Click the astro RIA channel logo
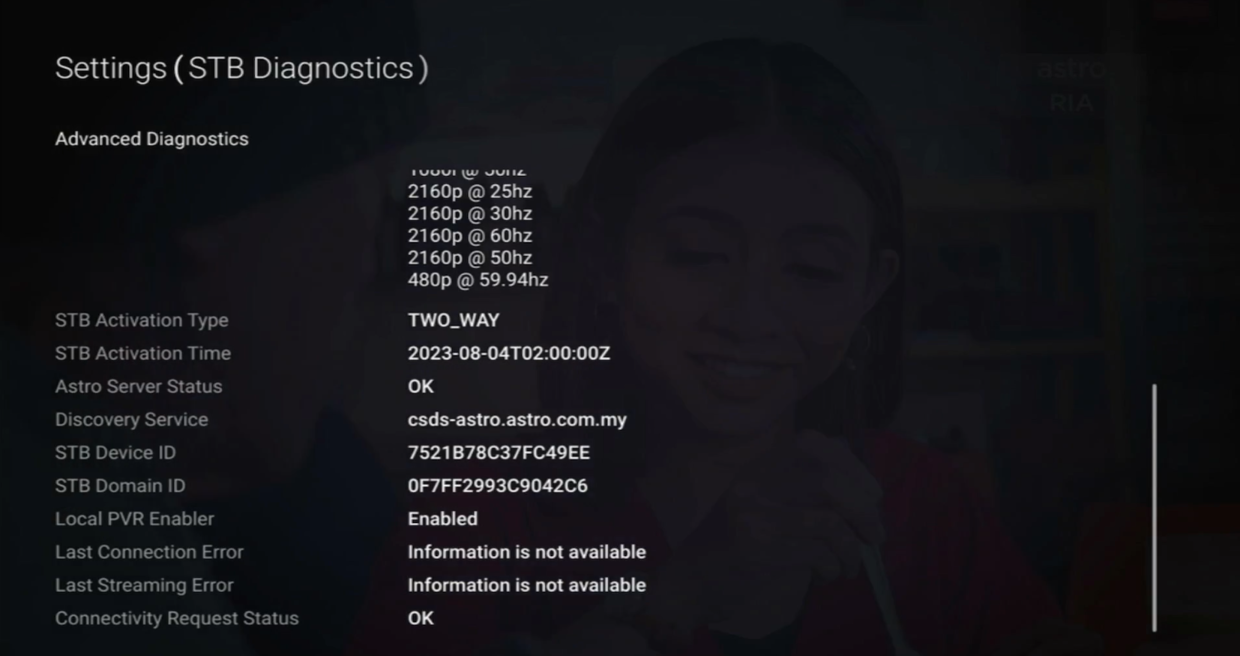Viewport: 1240px width, 656px height. pos(1071,85)
